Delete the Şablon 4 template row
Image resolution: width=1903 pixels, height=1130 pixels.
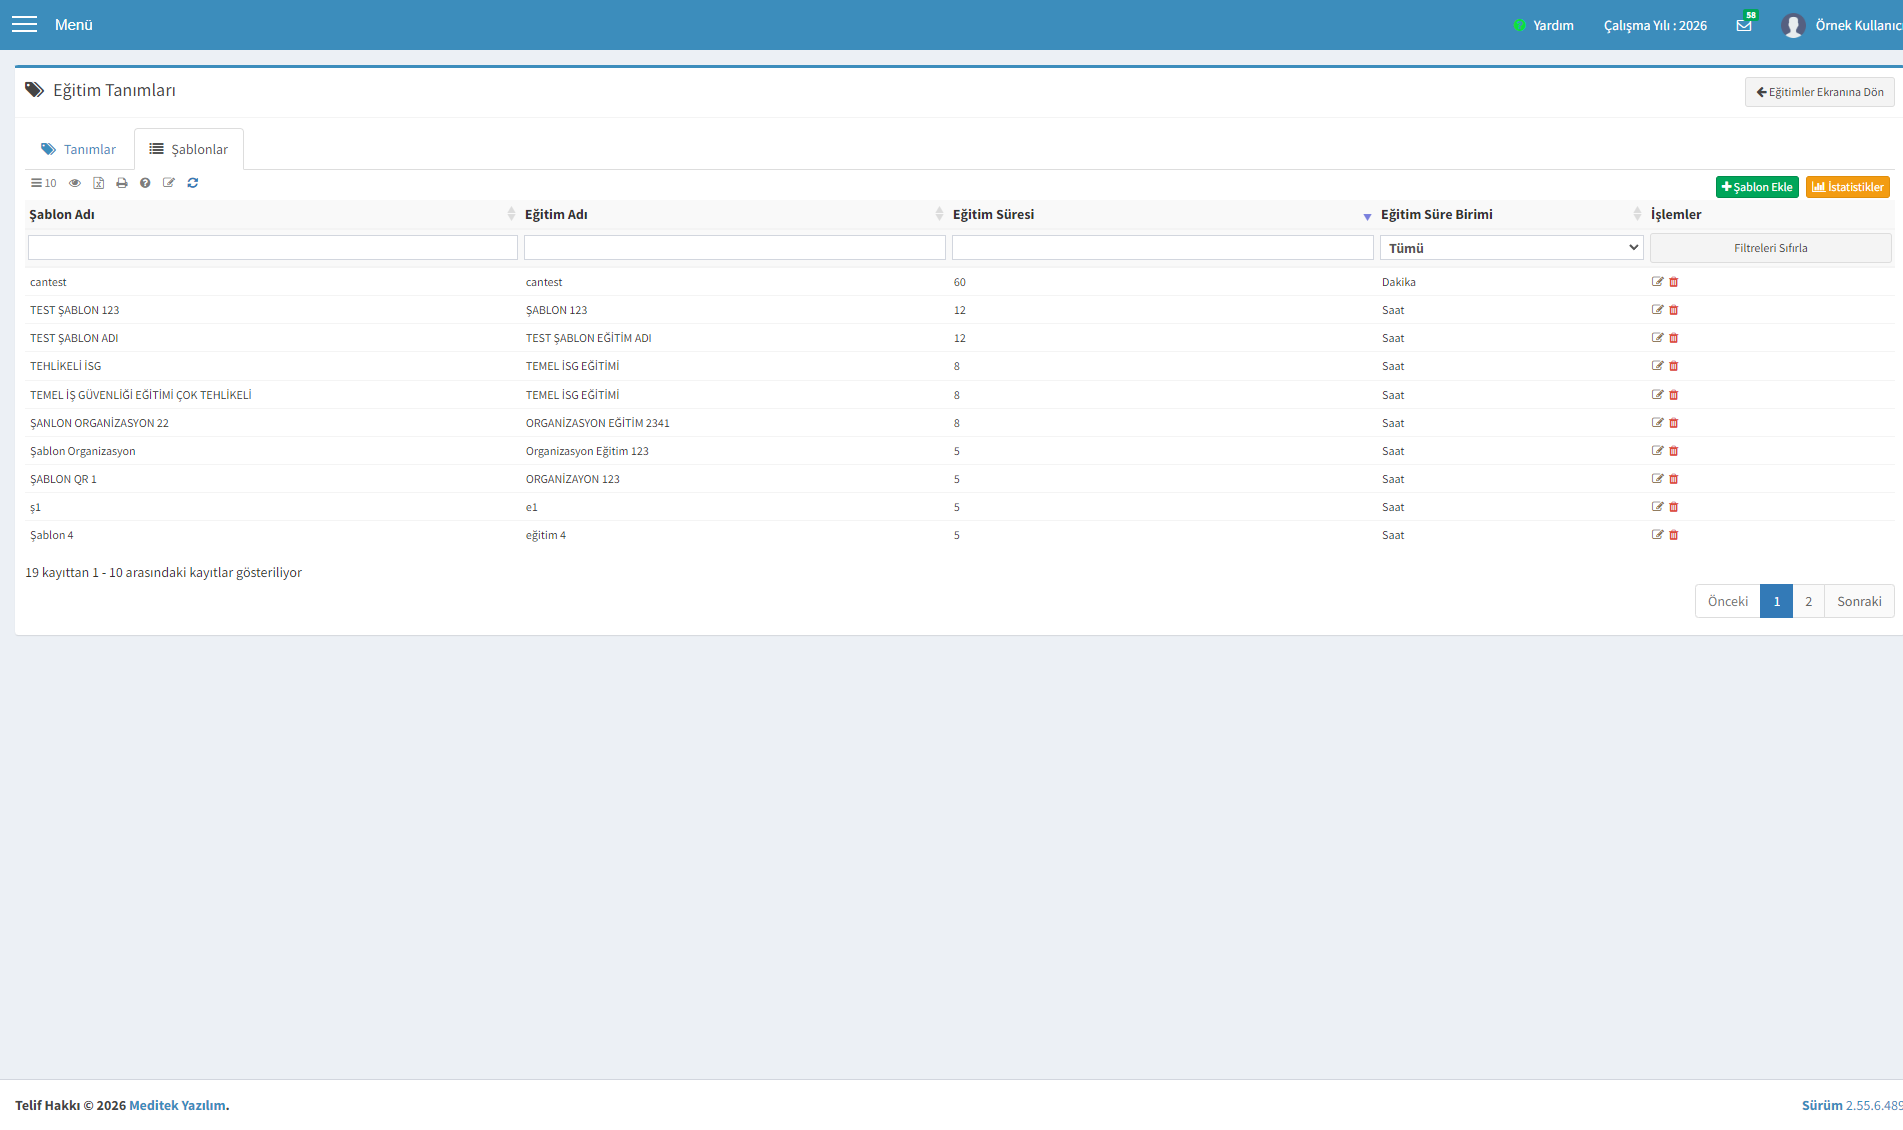(x=1674, y=535)
